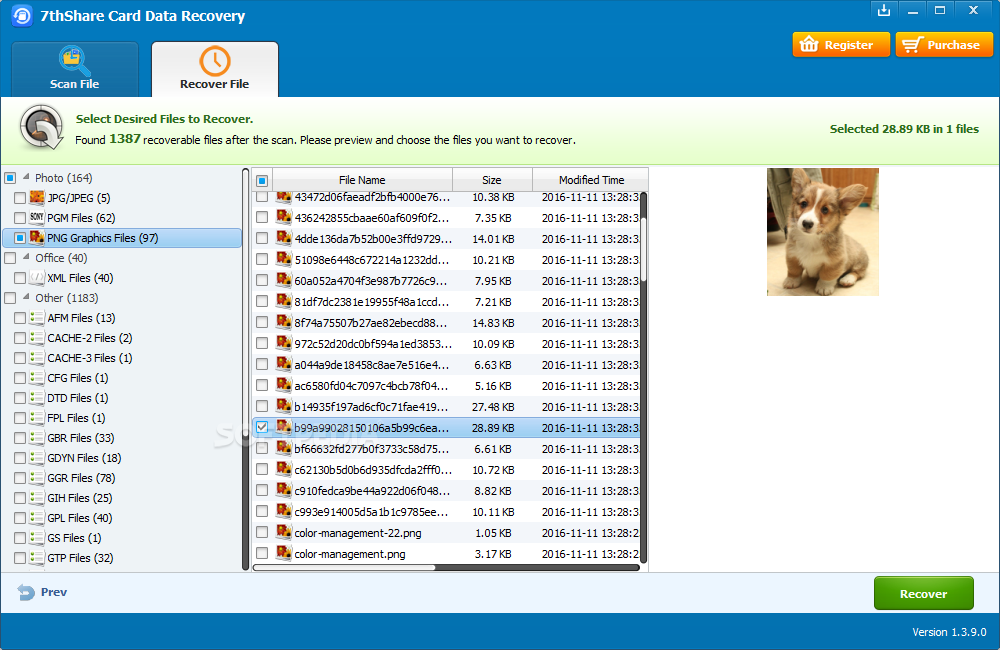Click the image icon of 972c52d20dc0bf594a1ed3853 file
The width and height of the screenshot is (1000, 650).
pos(284,344)
